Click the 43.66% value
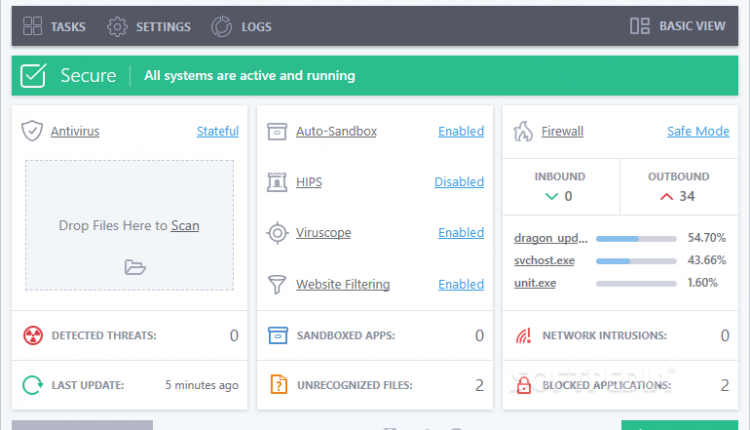The image size is (750, 430). tap(706, 260)
